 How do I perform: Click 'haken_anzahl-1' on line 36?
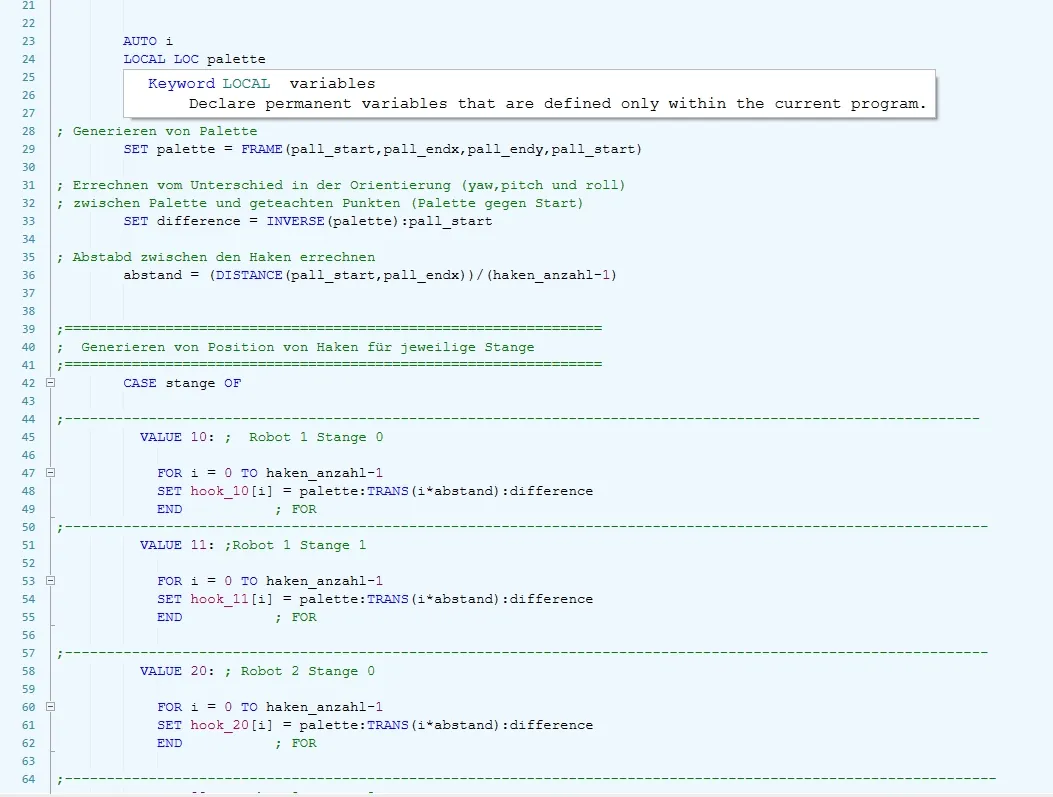[551, 275]
